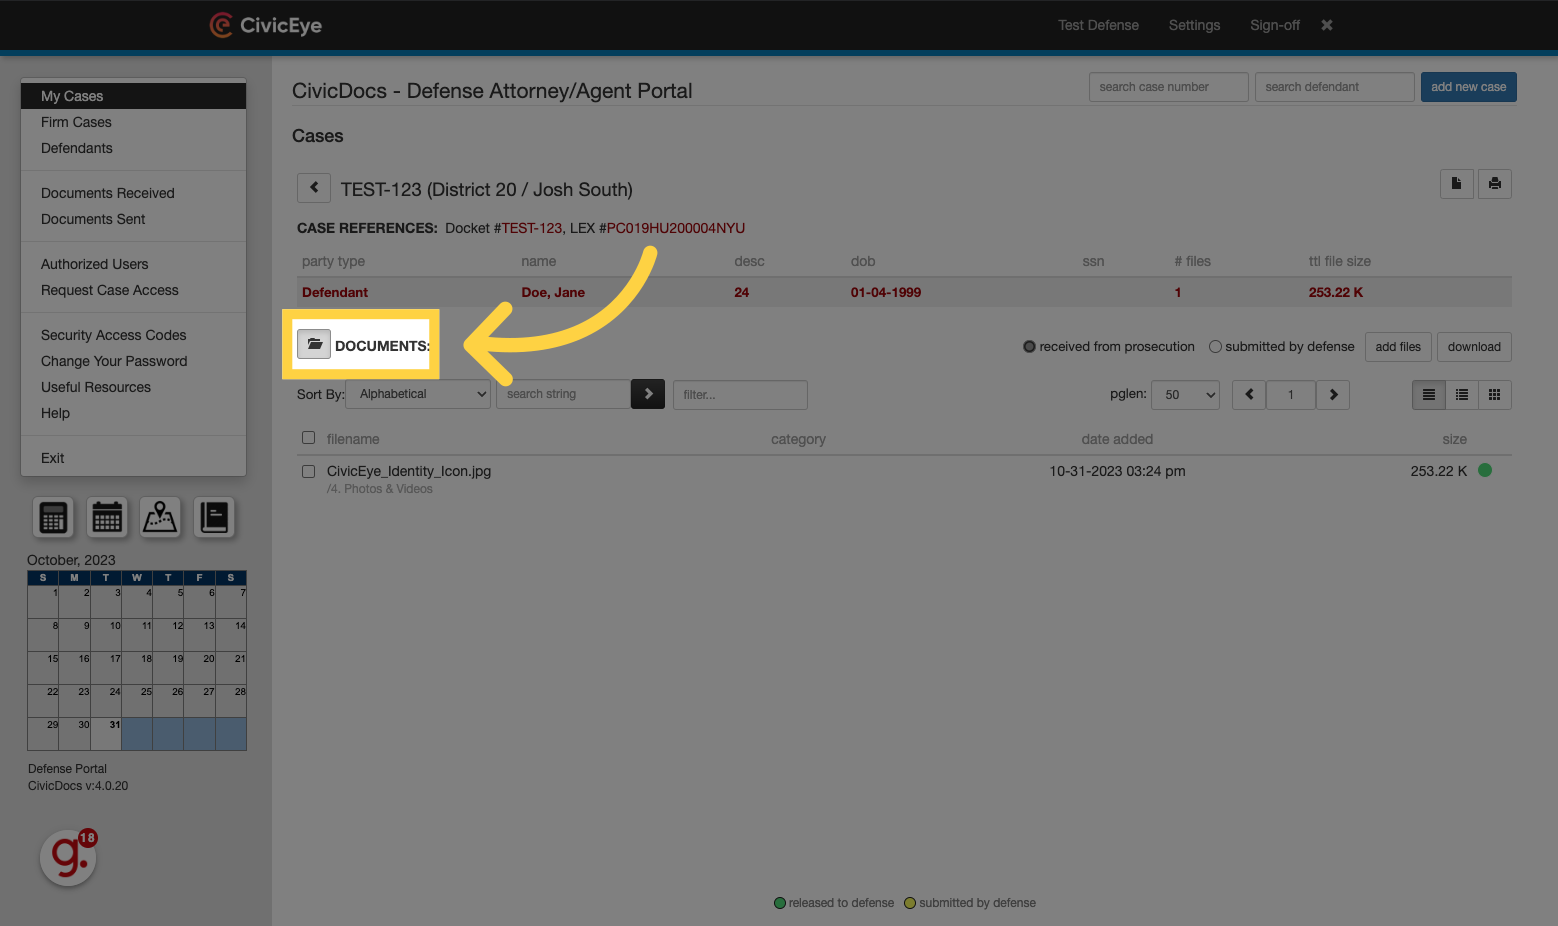Open Useful Resources
Viewport: 1558px width, 926px height.
click(133, 387)
